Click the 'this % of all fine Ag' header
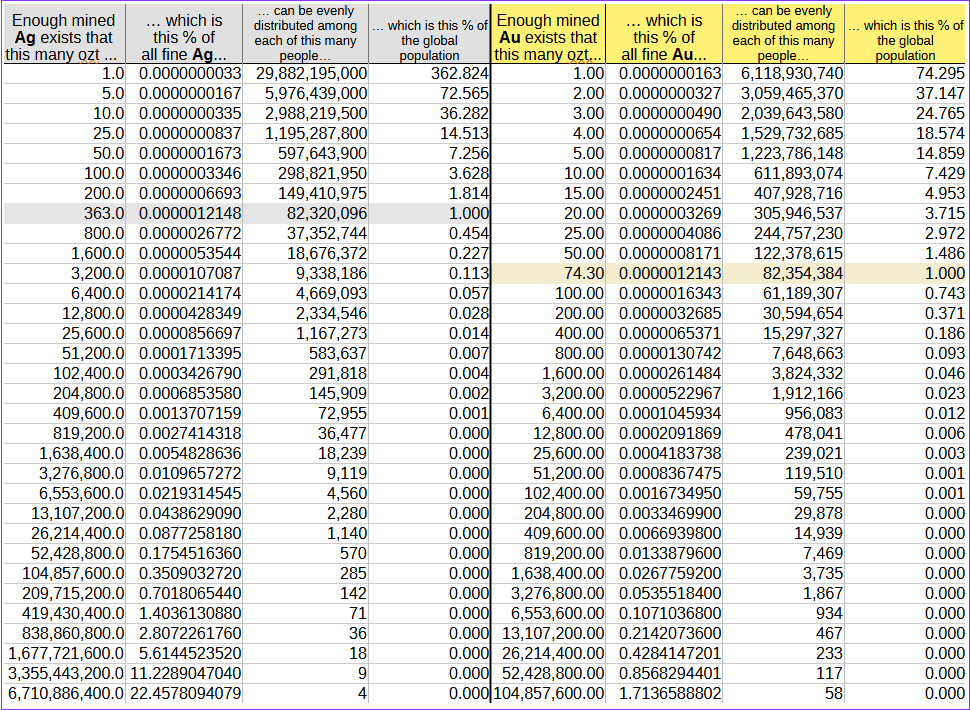Image resolution: width=970 pixels, height=710 pixels. [x=184, y=36]
